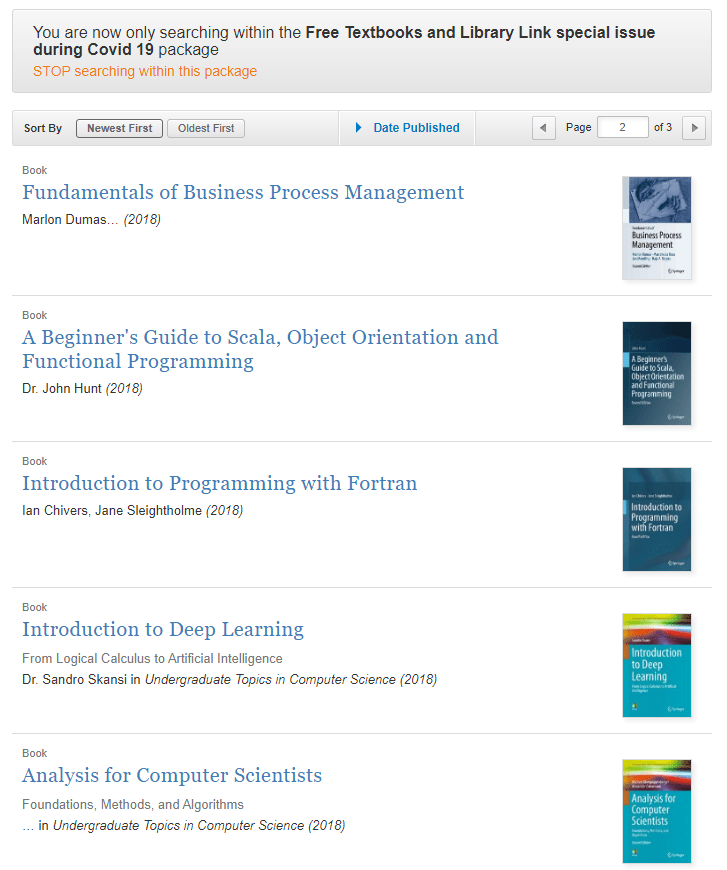This screenshot has height=870, width=727.
Task: Expand the Date Published filter
Action: click(416, 128)
